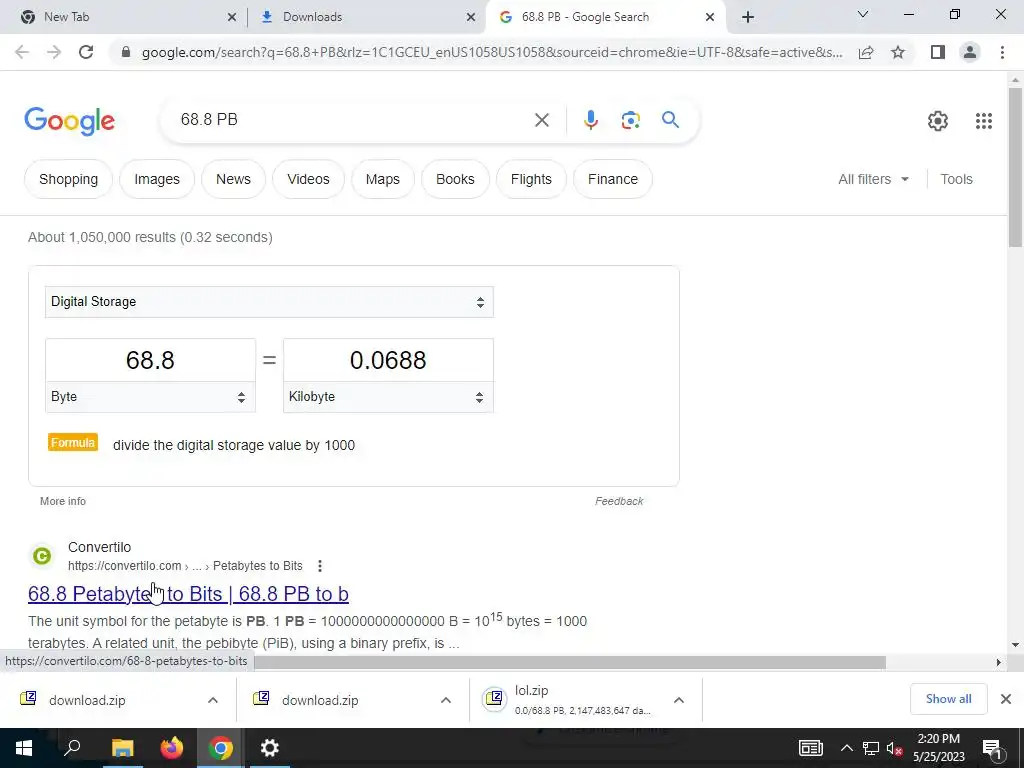1024x768 pixels.
Task: Open new tab with the plus button
Action: coord(748,17)
